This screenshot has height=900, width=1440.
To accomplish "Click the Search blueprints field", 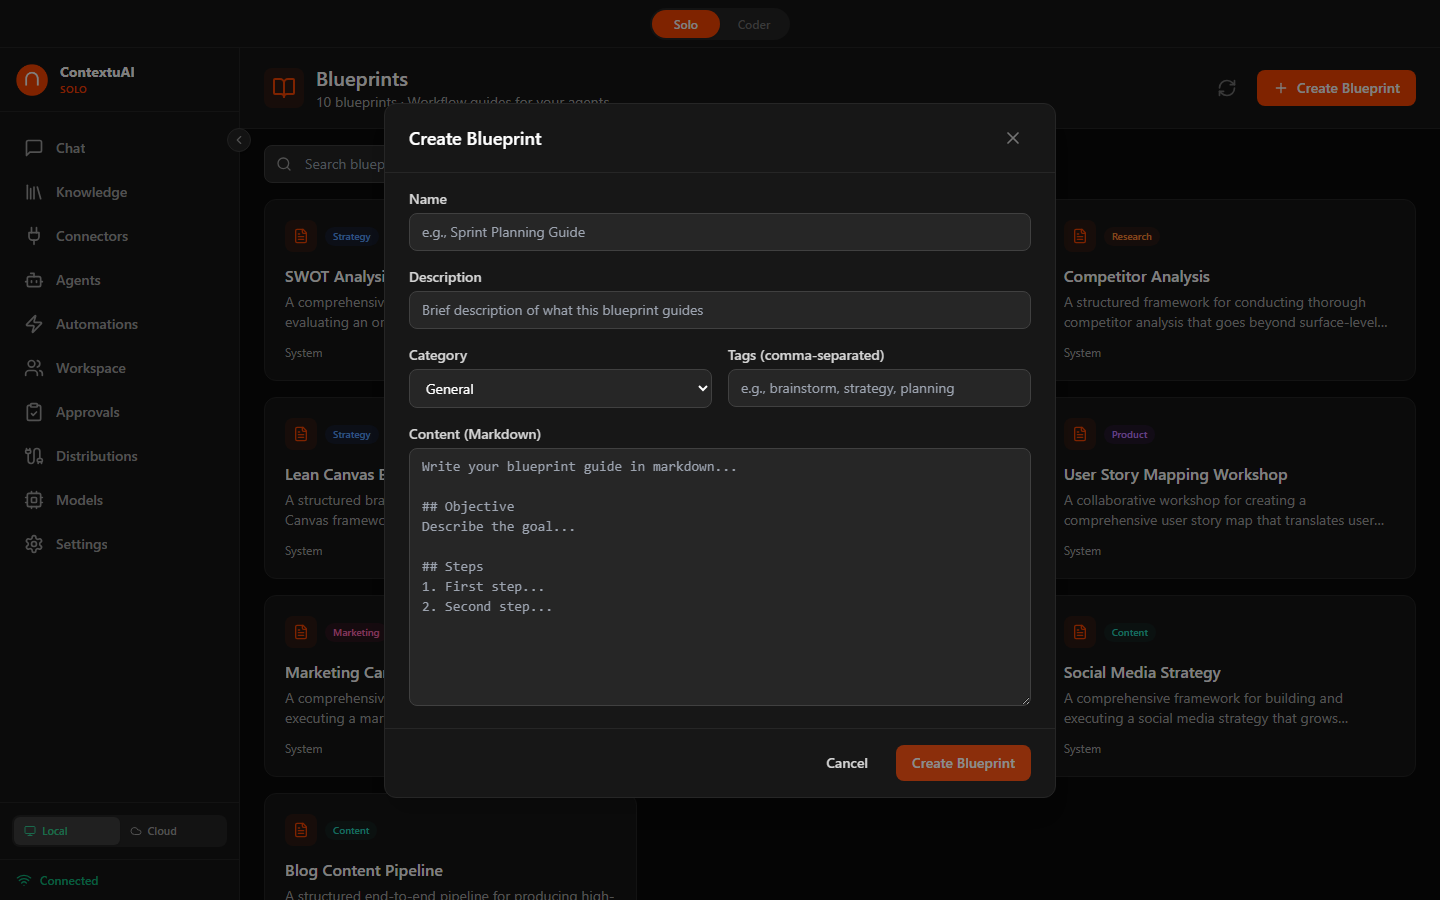I will tap(325, 164).
